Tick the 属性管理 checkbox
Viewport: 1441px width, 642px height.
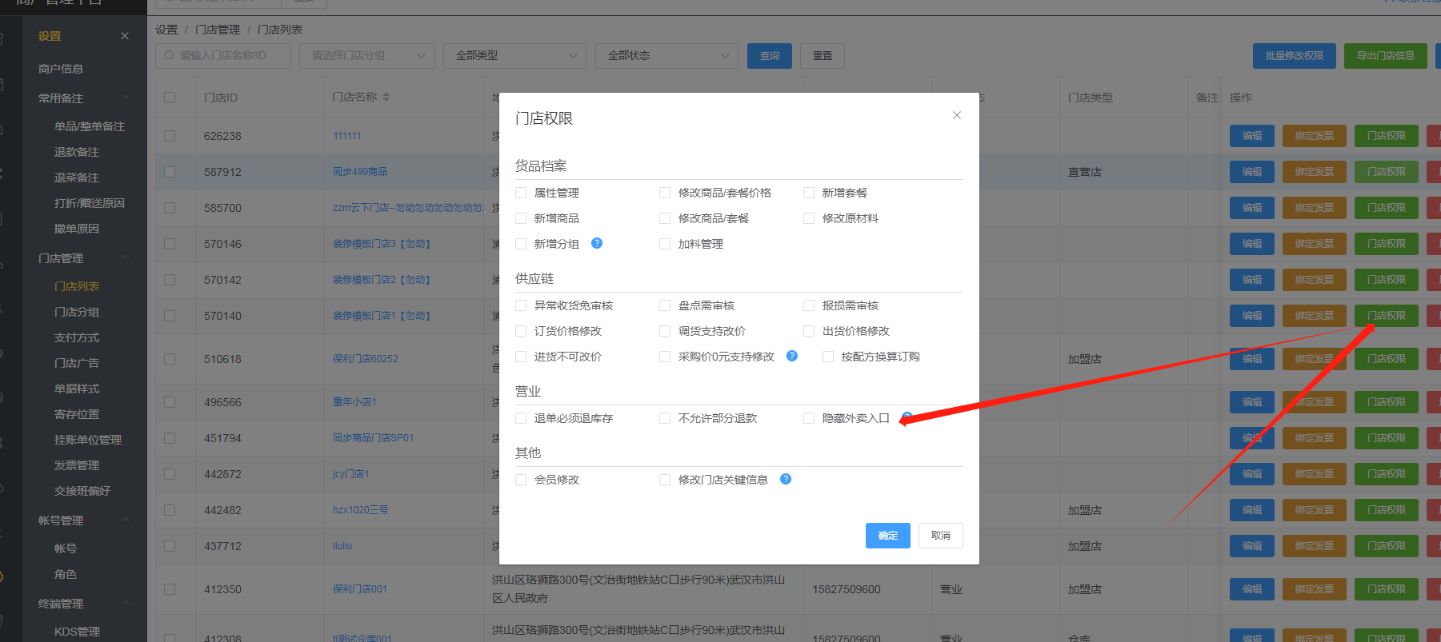(520, 192)
